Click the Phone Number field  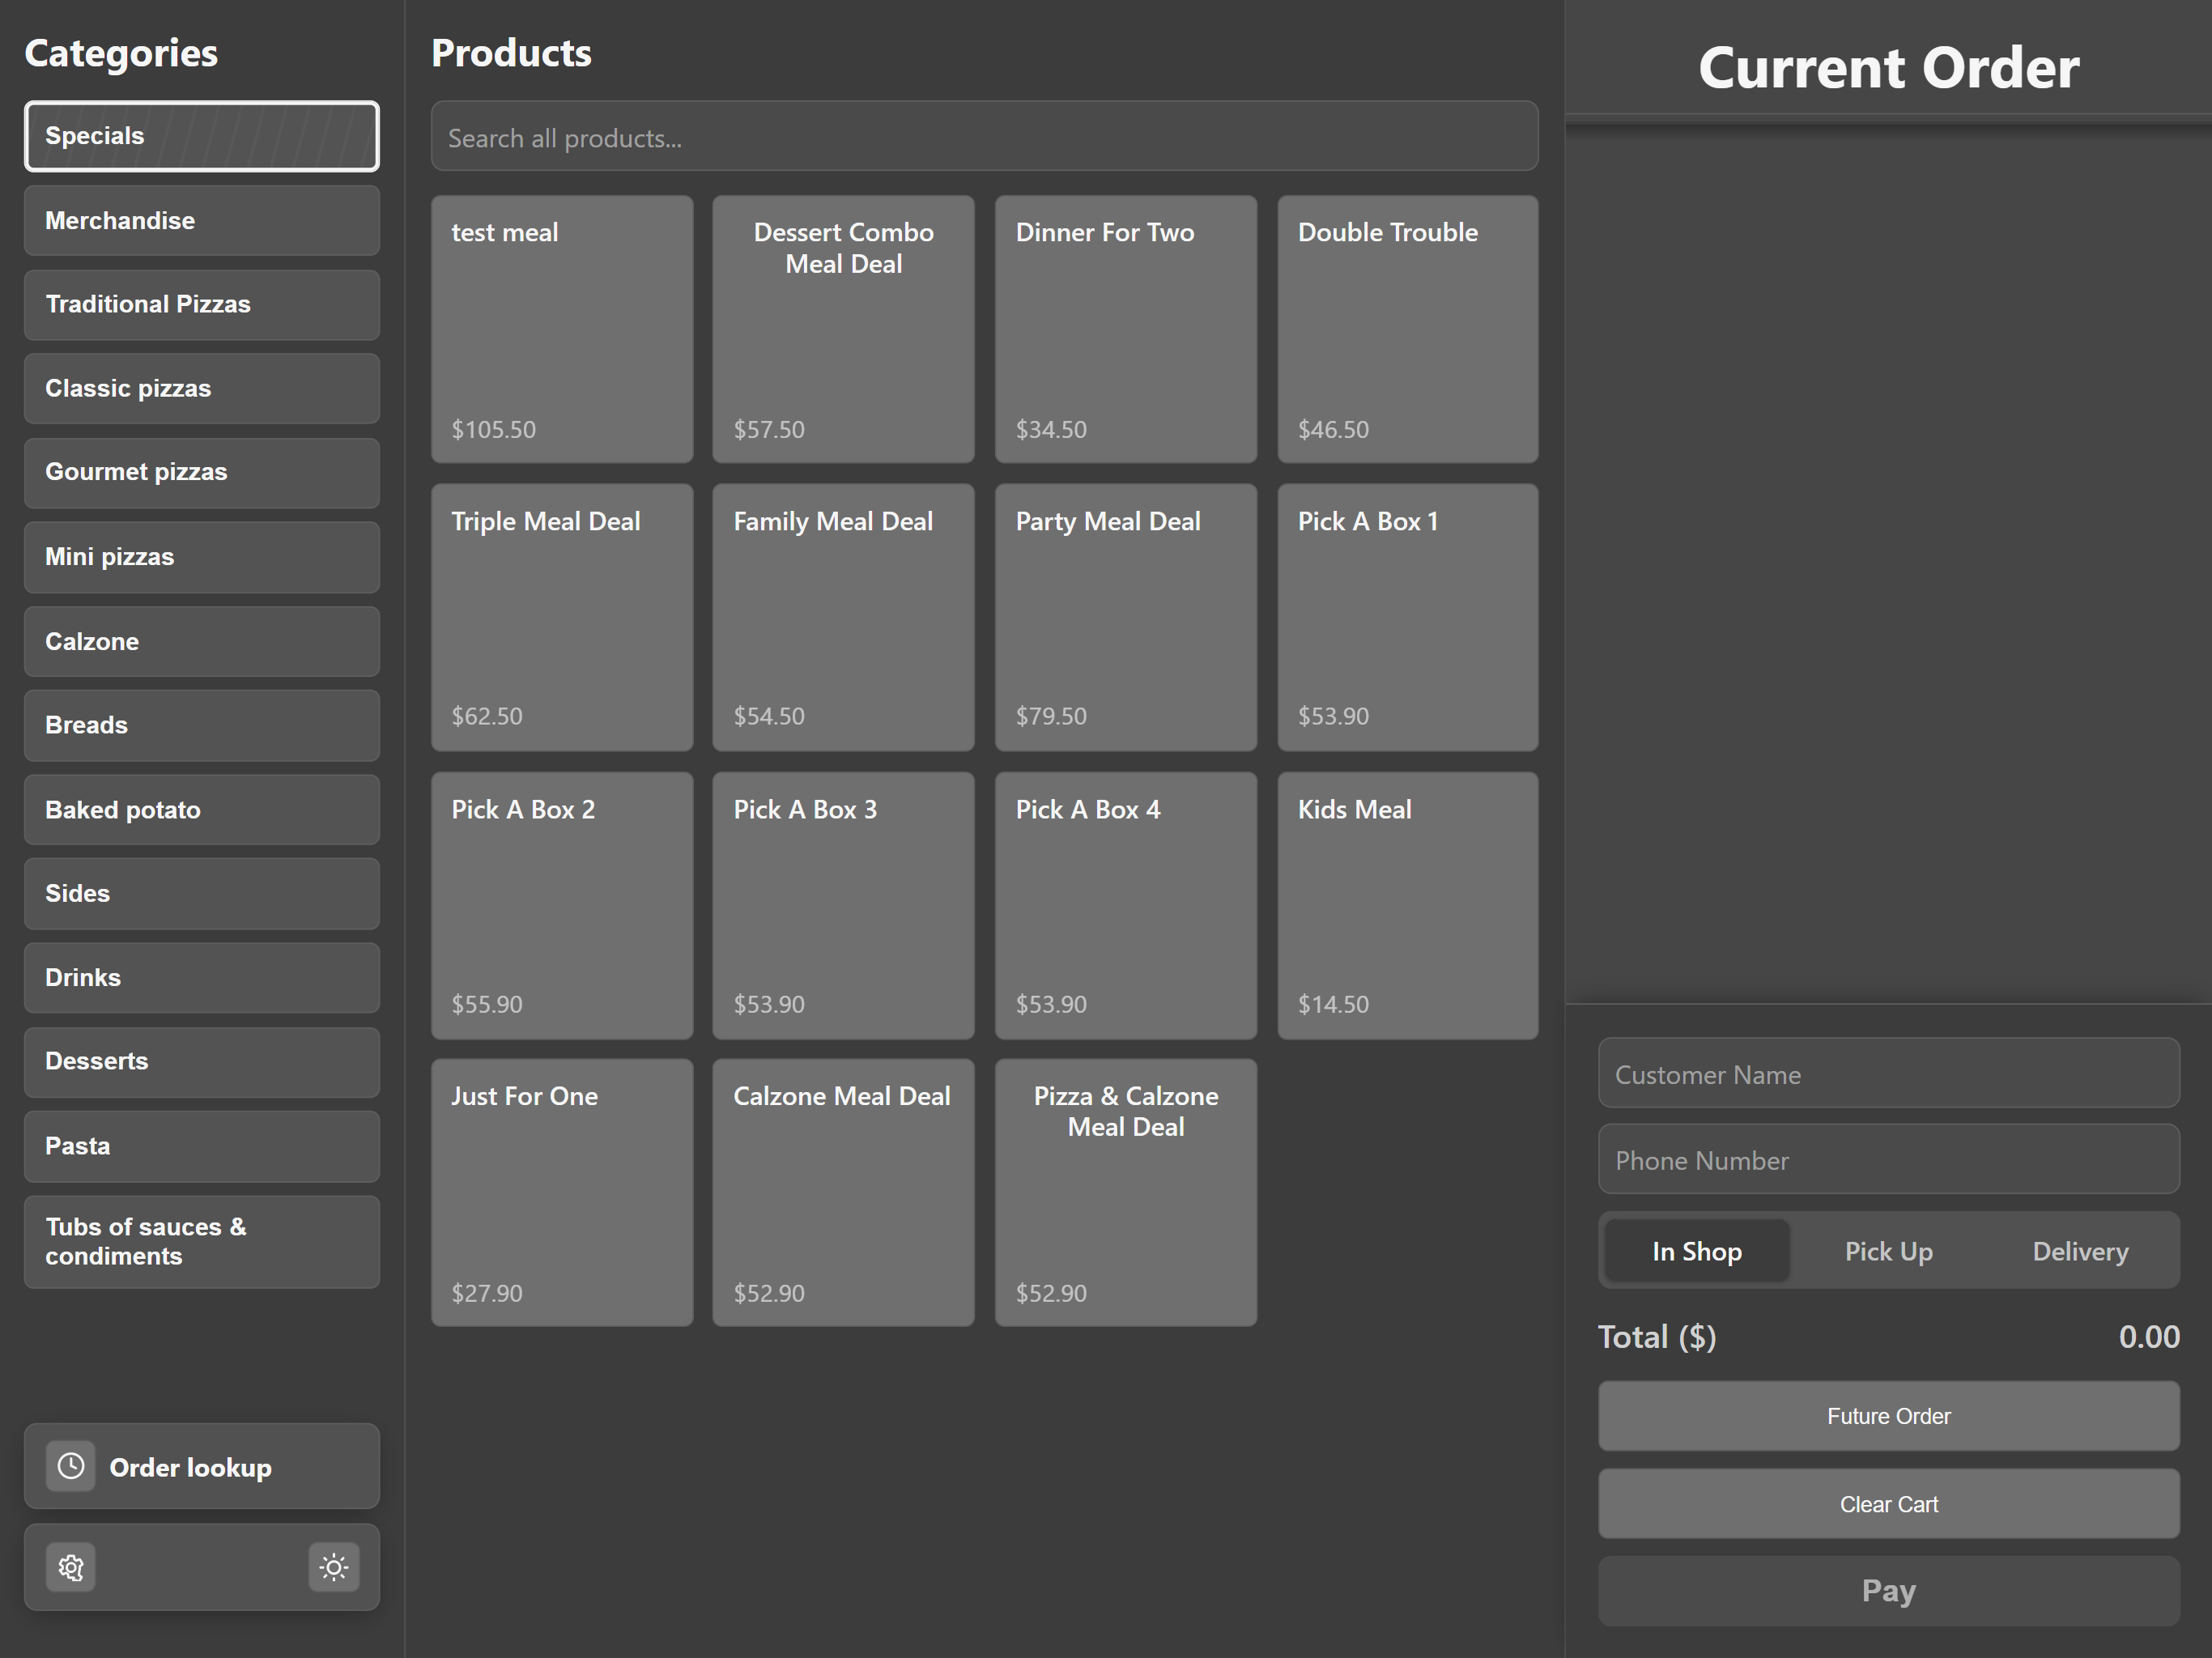pyautogui.click(x=1888, y=1159)
